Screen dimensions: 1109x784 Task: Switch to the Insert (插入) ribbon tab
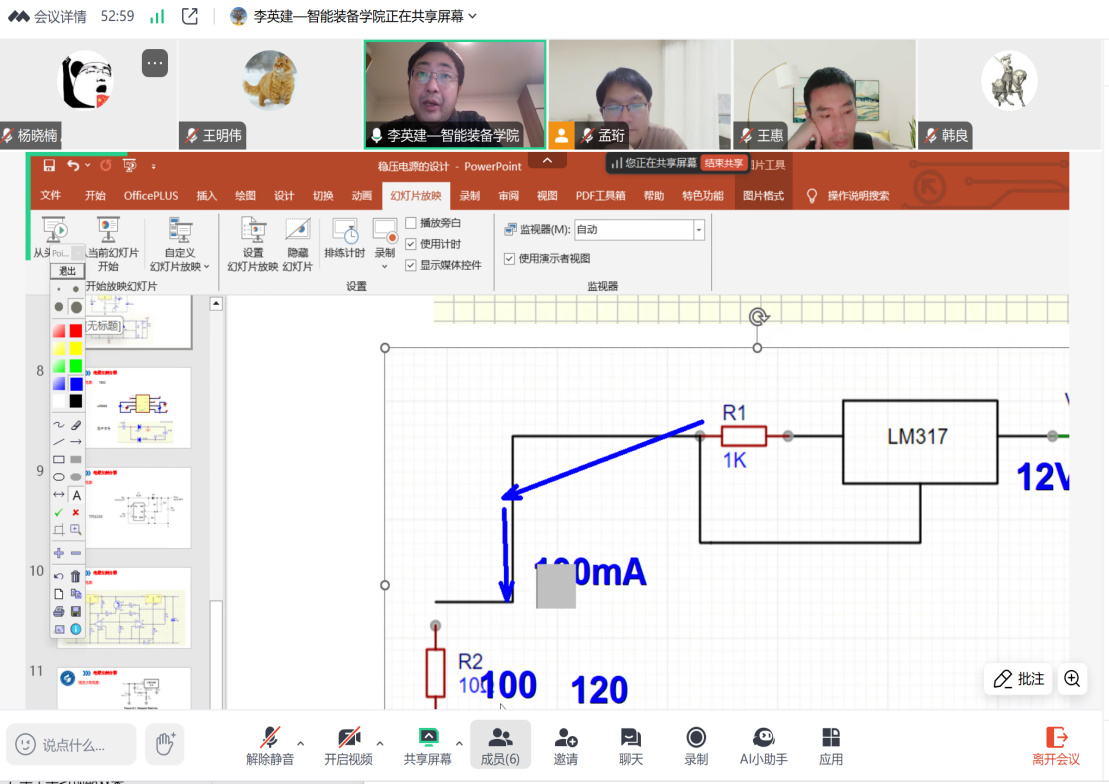[x=206, y=196]
